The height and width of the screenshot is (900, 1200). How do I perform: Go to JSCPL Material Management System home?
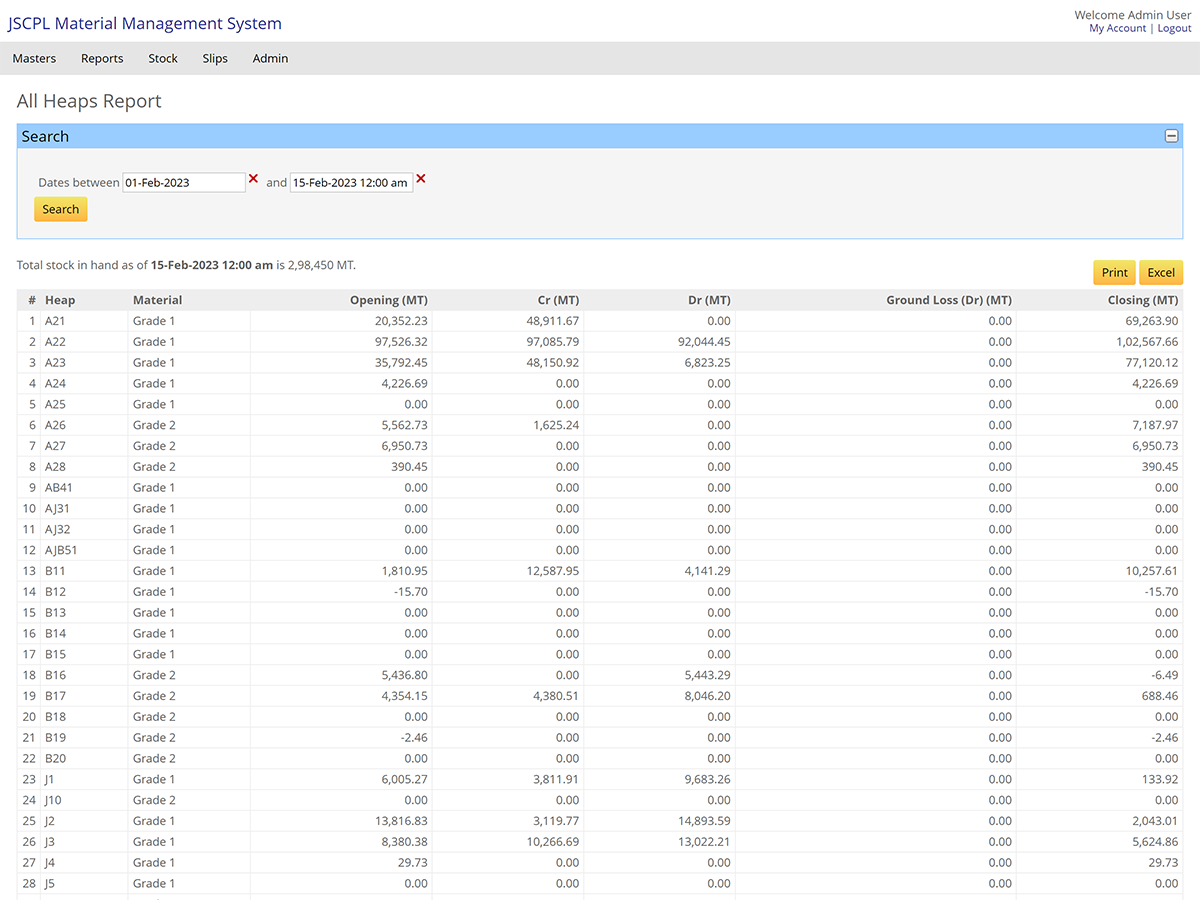(144, 23)
